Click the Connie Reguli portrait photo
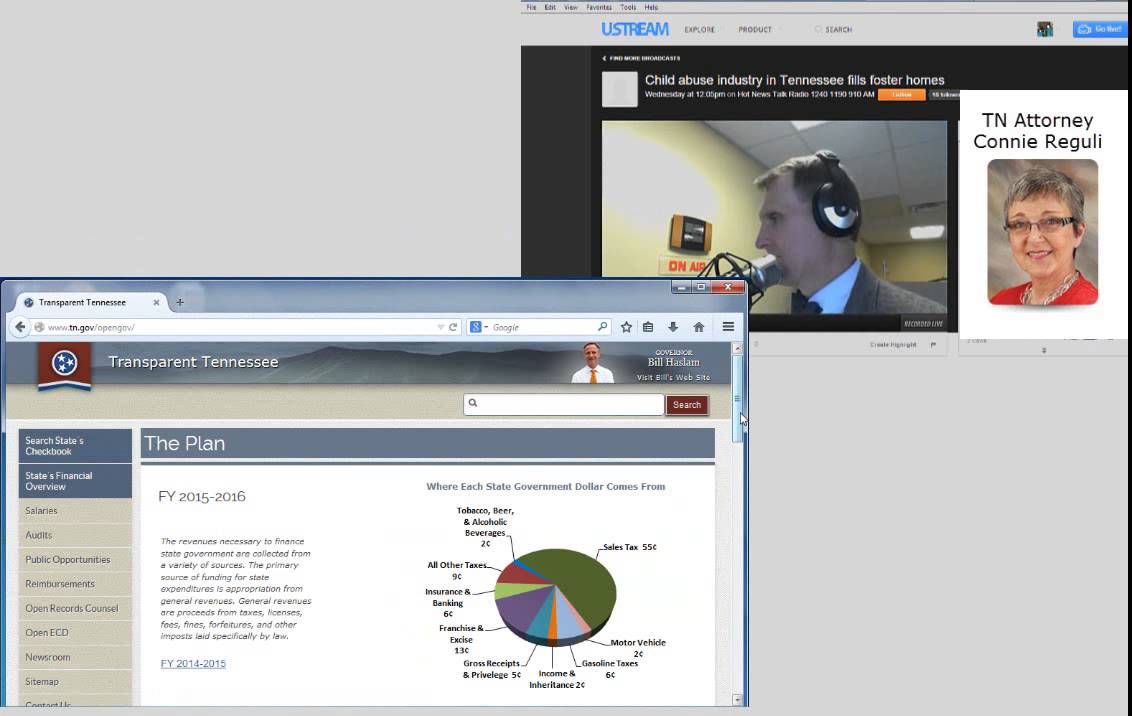This screenshot has height=716, width=1132. click(1042, 232)
